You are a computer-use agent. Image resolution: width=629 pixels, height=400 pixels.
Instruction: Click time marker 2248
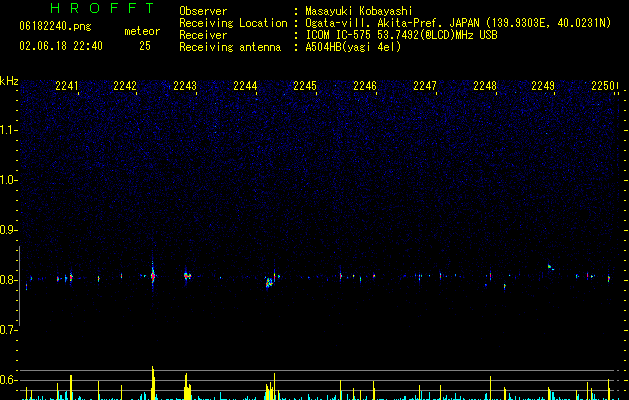[x=485, y=86]
